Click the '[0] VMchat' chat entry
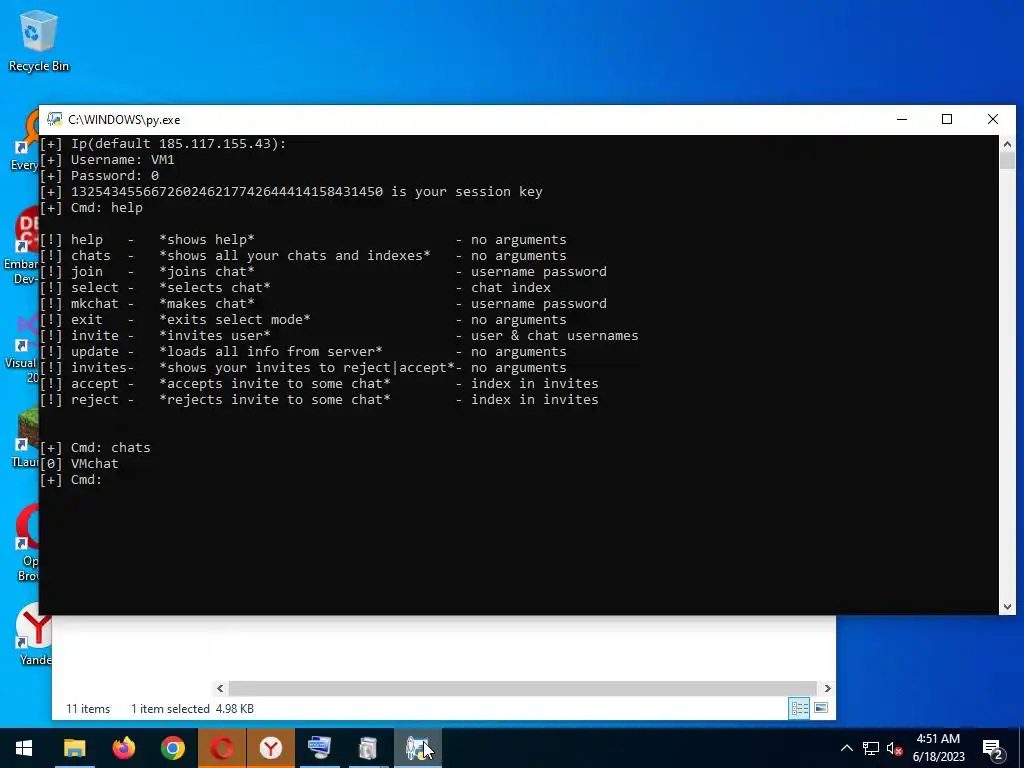1024x768 pixels. [x=79, y=464]
